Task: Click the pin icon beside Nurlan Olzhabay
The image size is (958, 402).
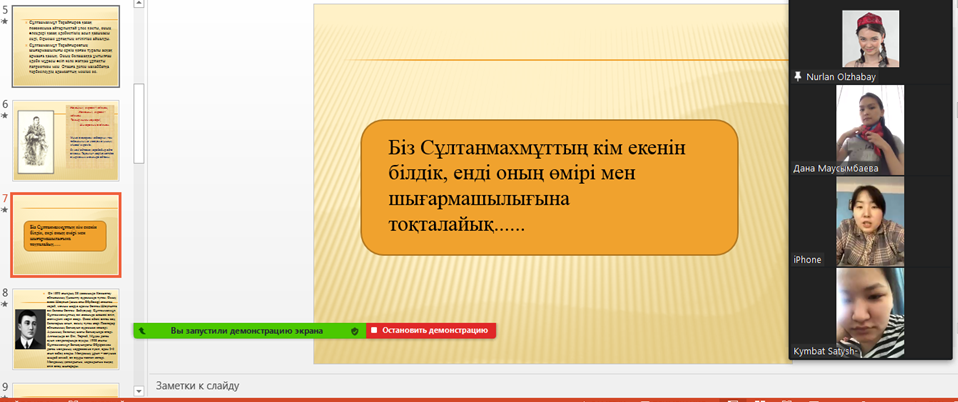Action: coord(797,76)
